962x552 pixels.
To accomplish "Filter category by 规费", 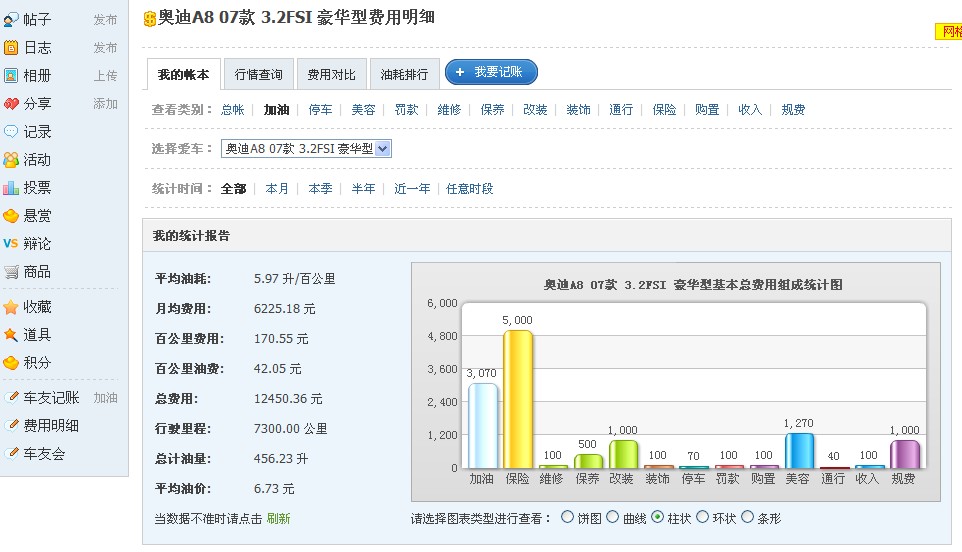I will coord(793,110).
